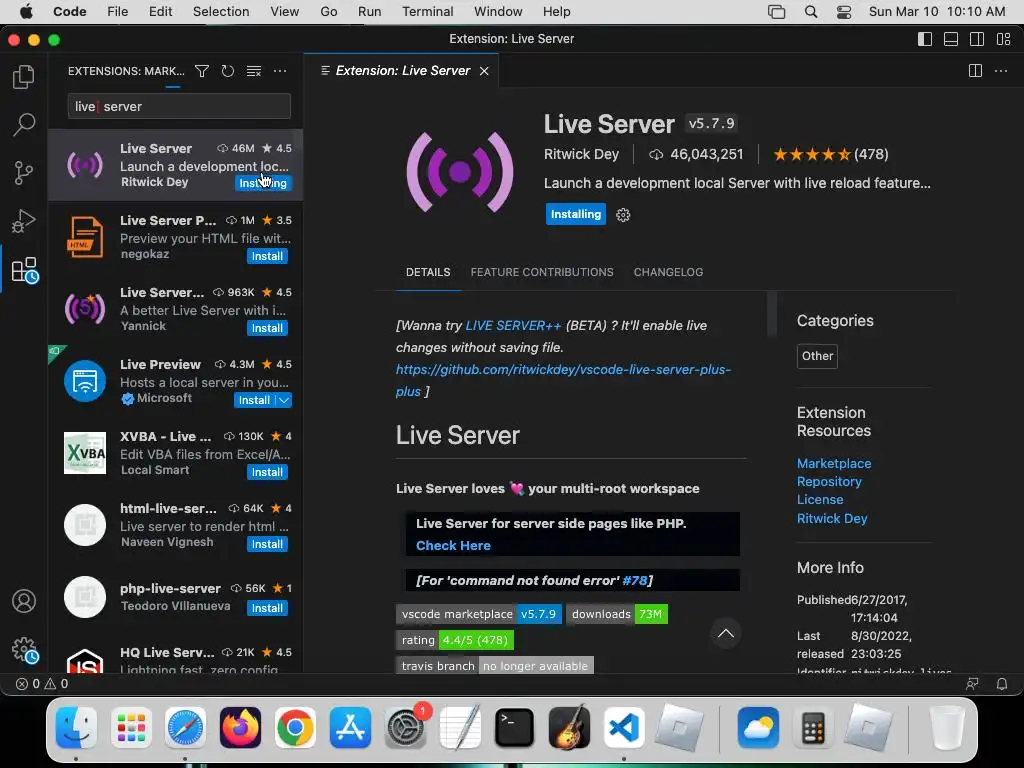The image size is (1024, 768).
Task: Launch Terminal from the Dock
Action: click(514, 728)
